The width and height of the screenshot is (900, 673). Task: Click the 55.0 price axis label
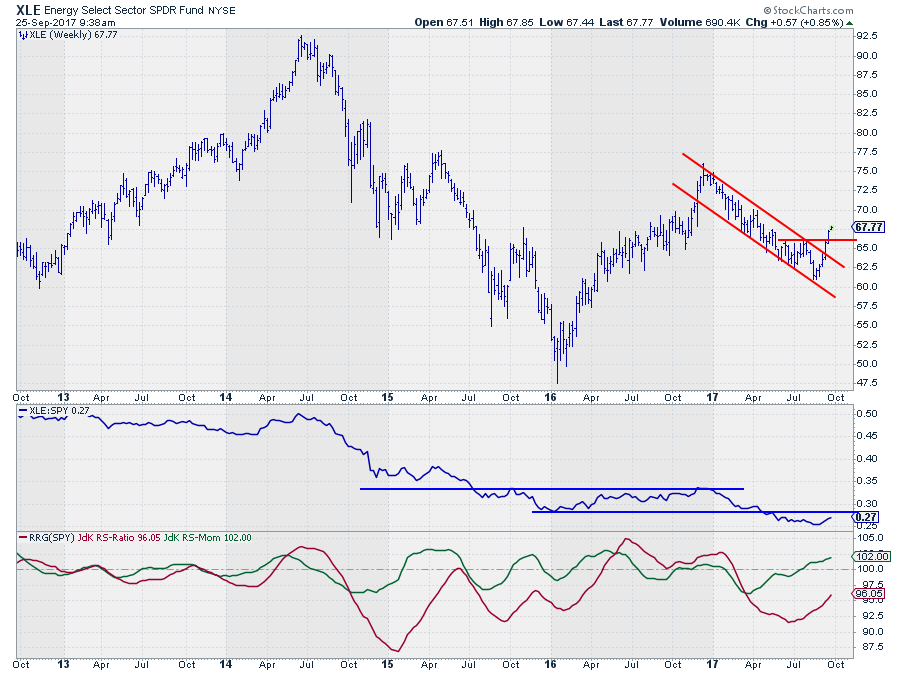click(867, 325)
